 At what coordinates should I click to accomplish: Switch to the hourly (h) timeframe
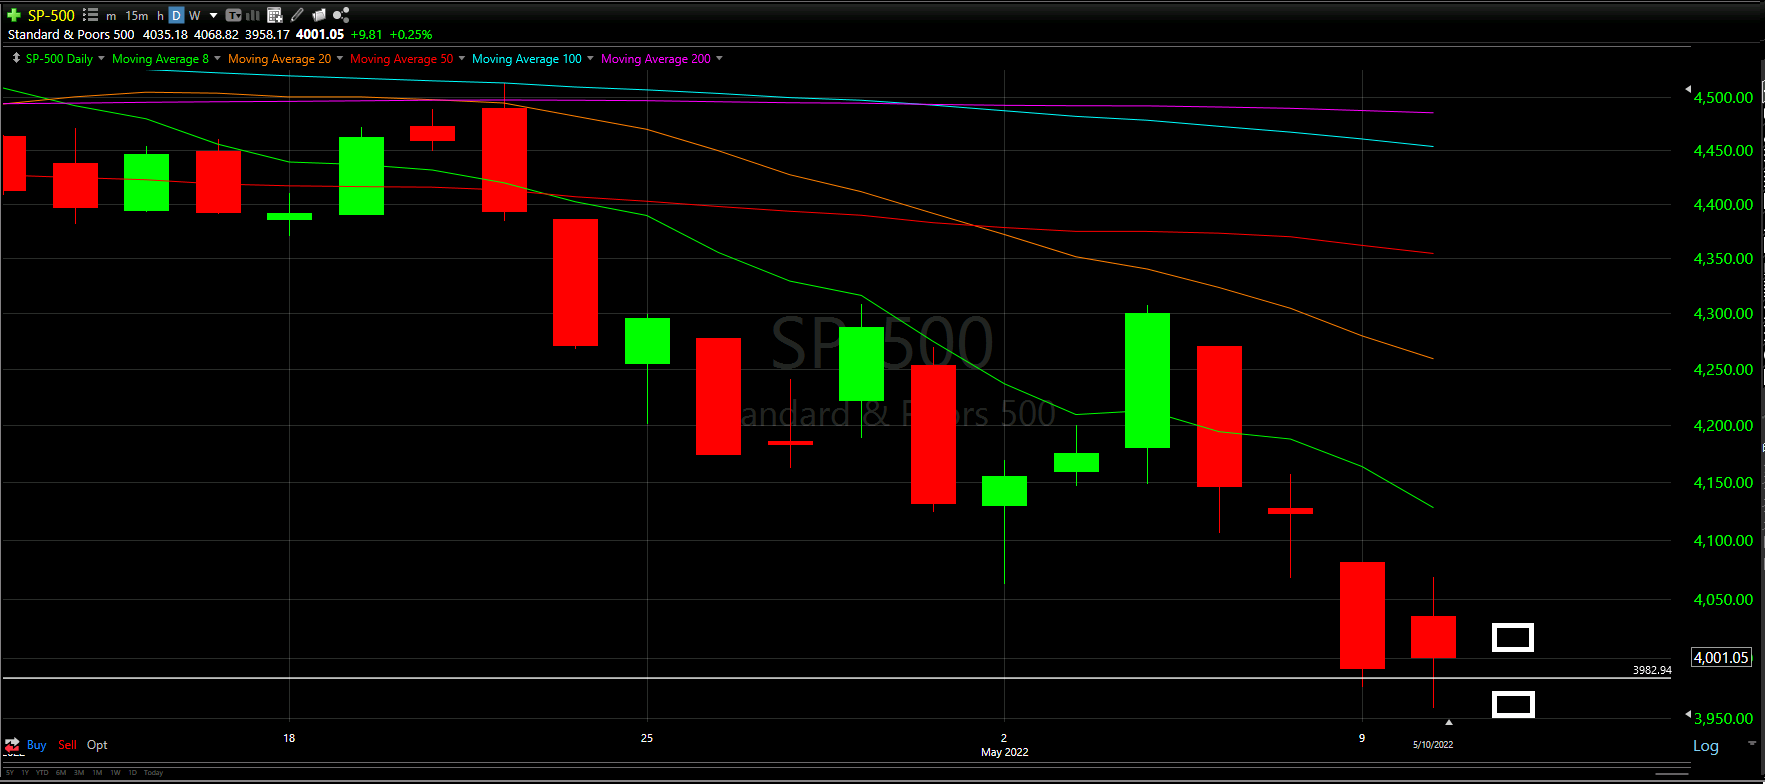[160, 15]
